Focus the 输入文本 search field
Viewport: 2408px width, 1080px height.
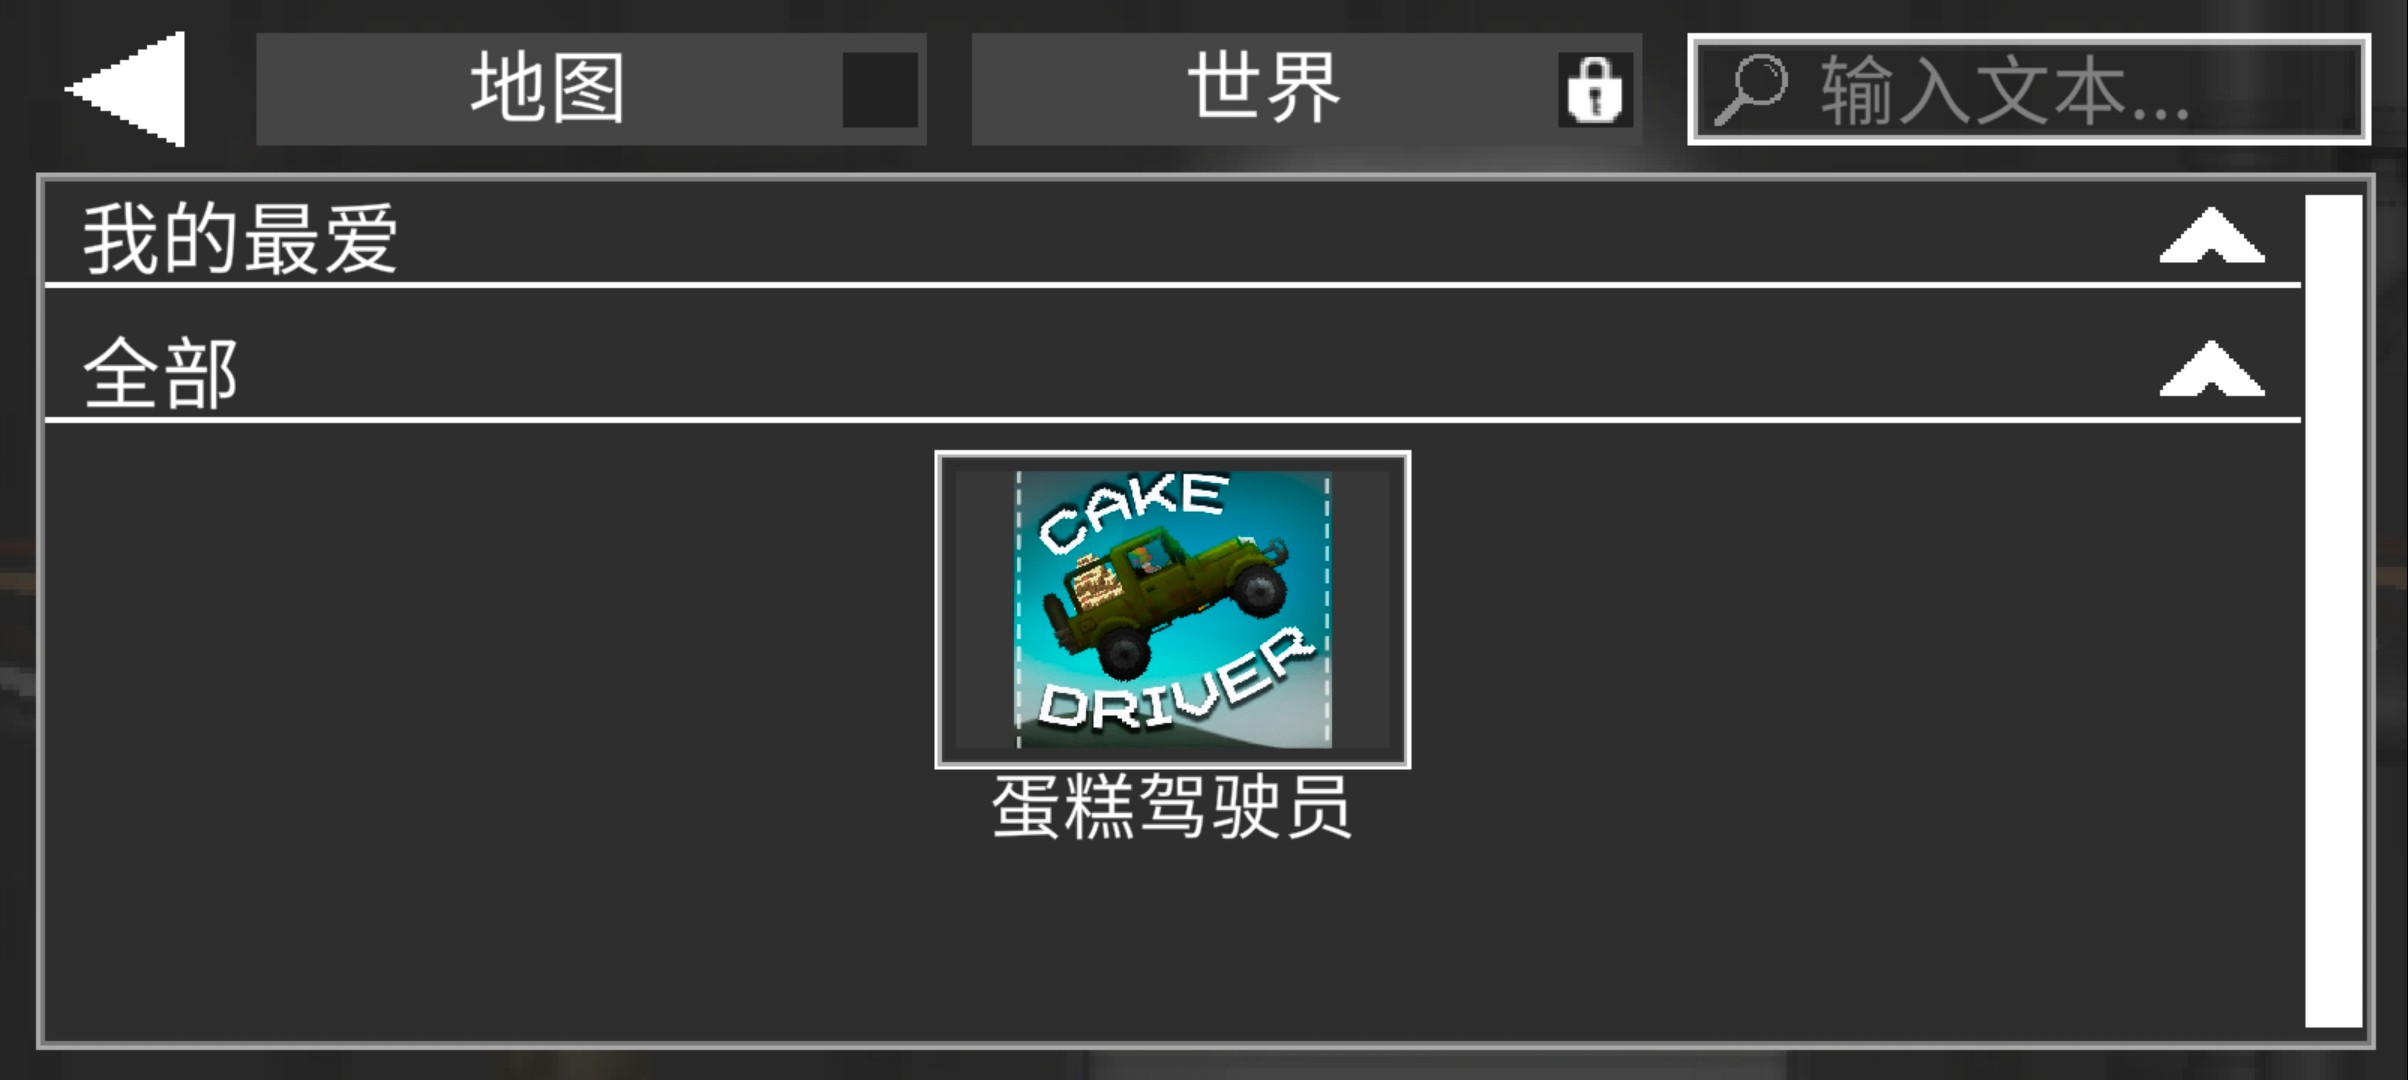[x=2029, y=89]
